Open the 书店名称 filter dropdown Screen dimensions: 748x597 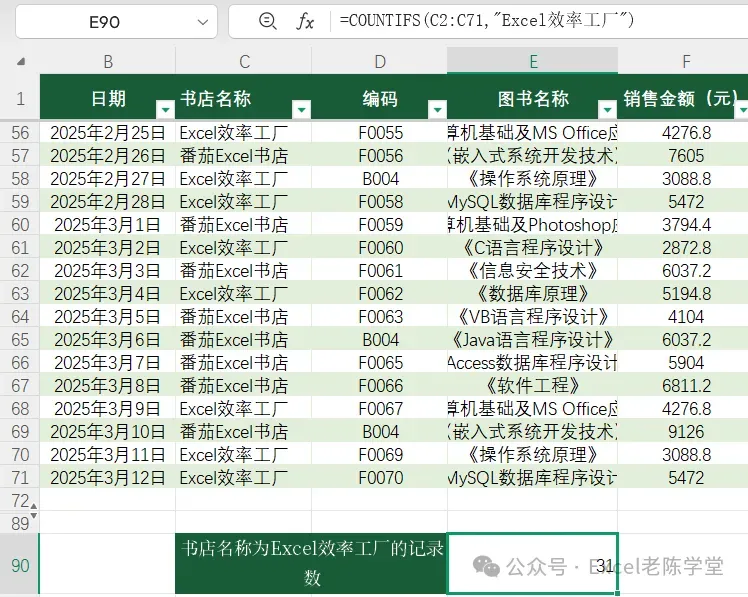tap(301, 110)
